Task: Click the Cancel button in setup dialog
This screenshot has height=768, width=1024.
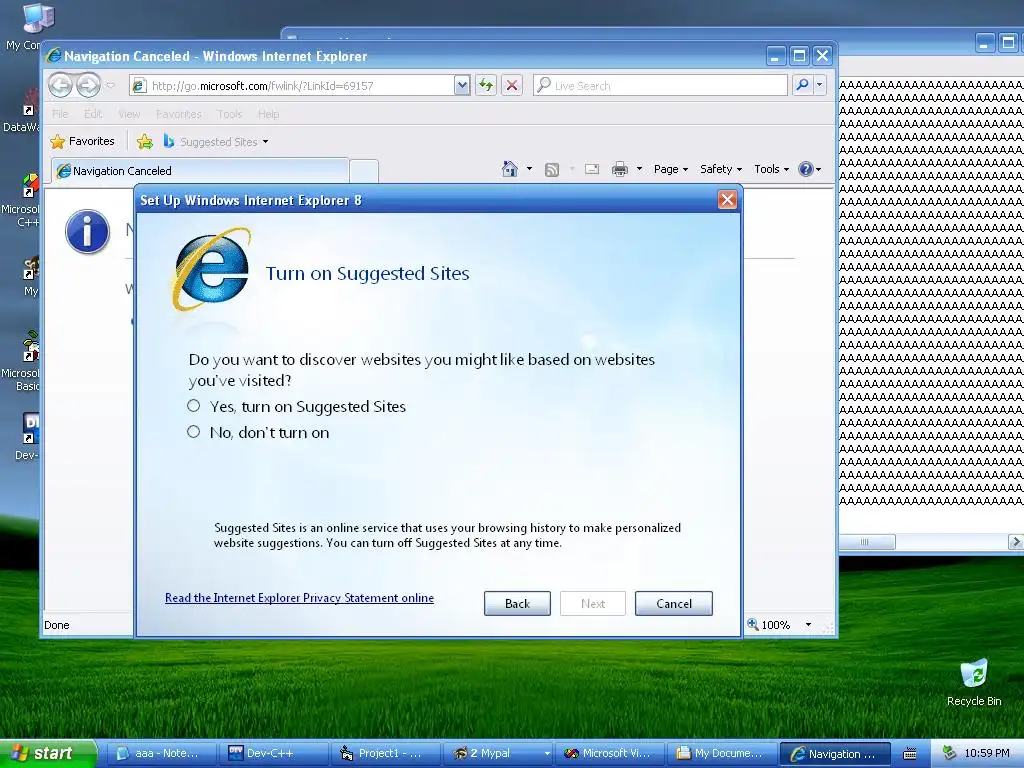Action: point(674,603)
